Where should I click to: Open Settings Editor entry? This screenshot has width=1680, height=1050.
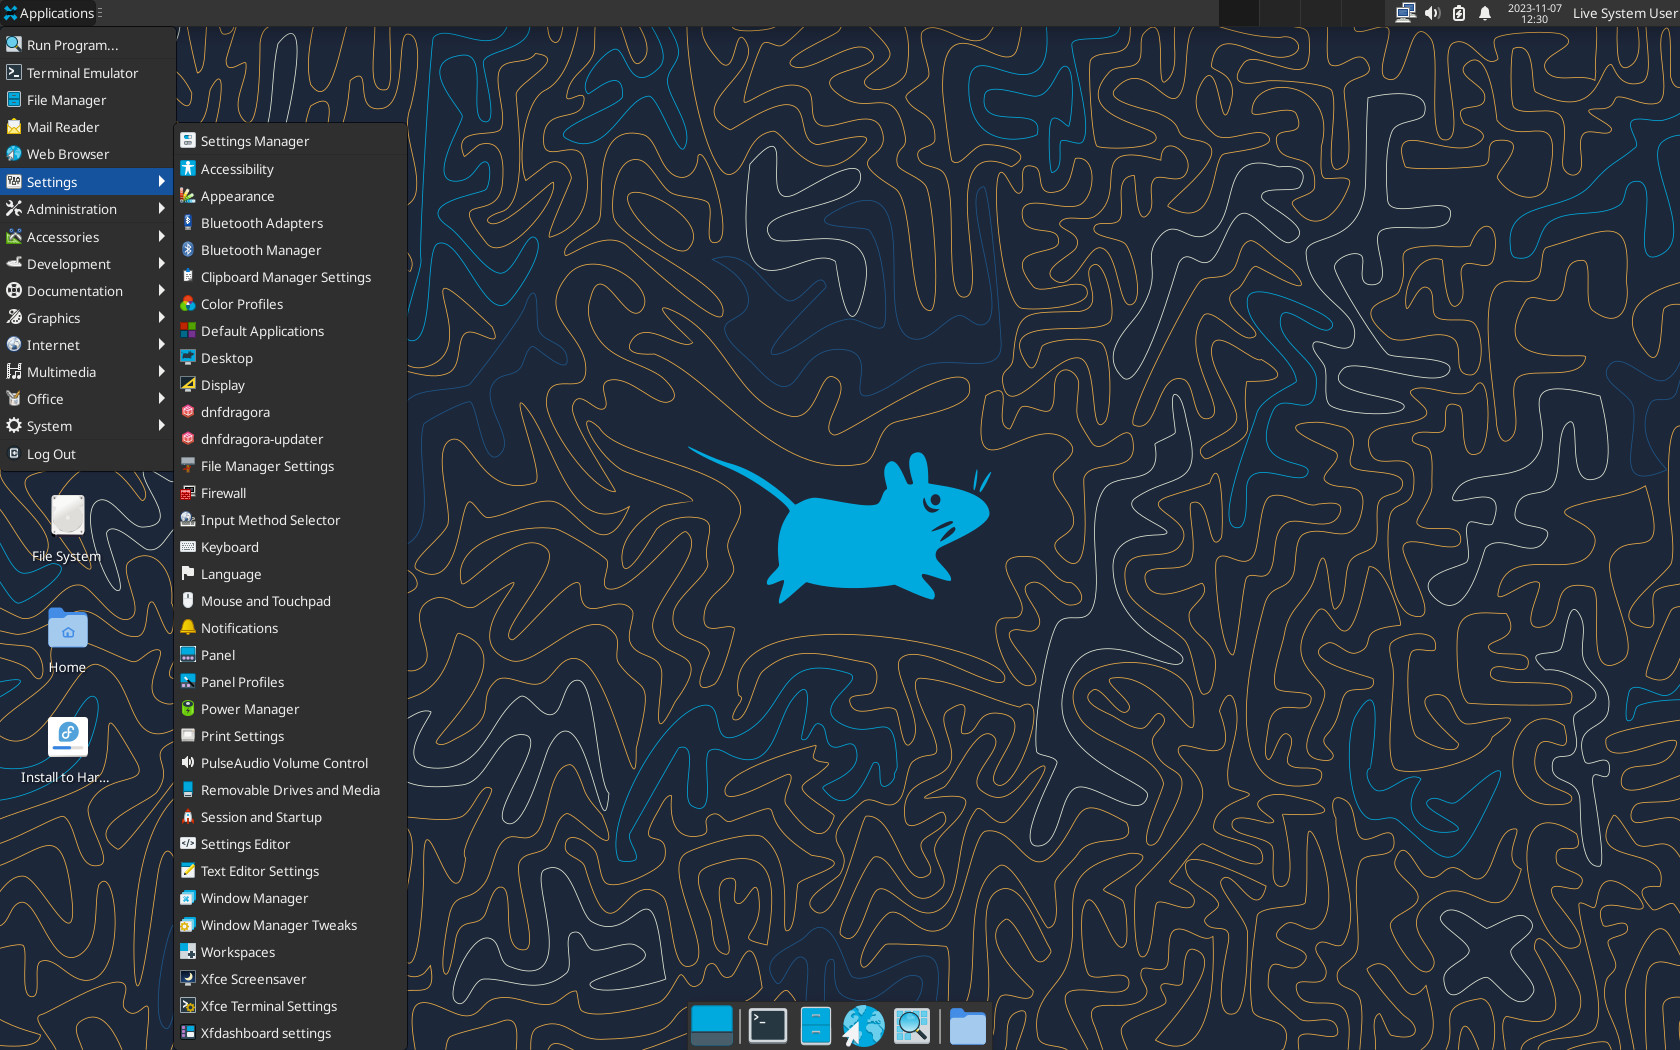(x=290, y=844)
